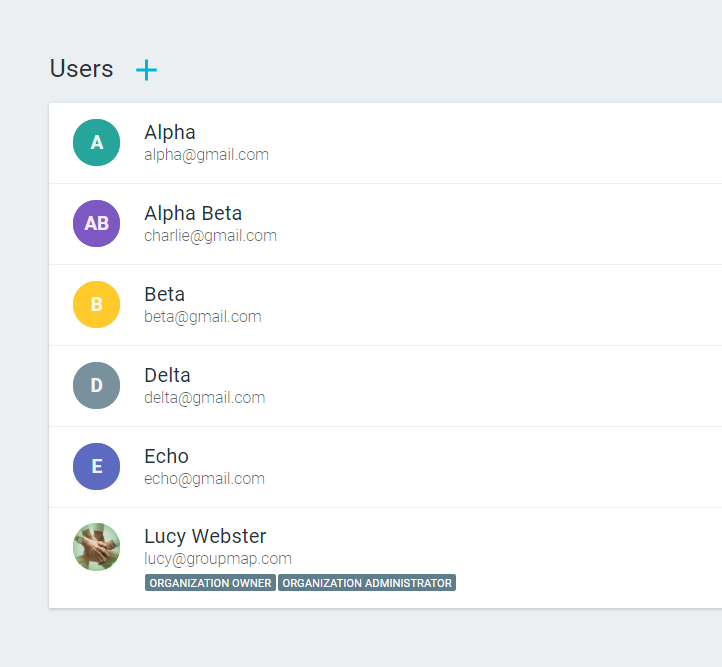Click the purple 'AB' avatar icon
The width and height of the screenshot is (722, 667).
97,224
